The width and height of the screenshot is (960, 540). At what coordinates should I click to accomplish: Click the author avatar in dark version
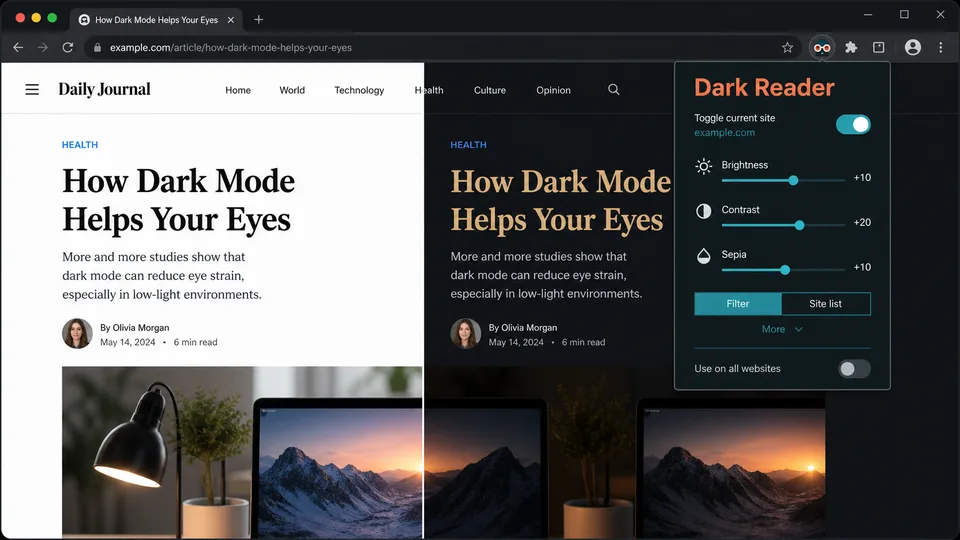tap(465, 334)
